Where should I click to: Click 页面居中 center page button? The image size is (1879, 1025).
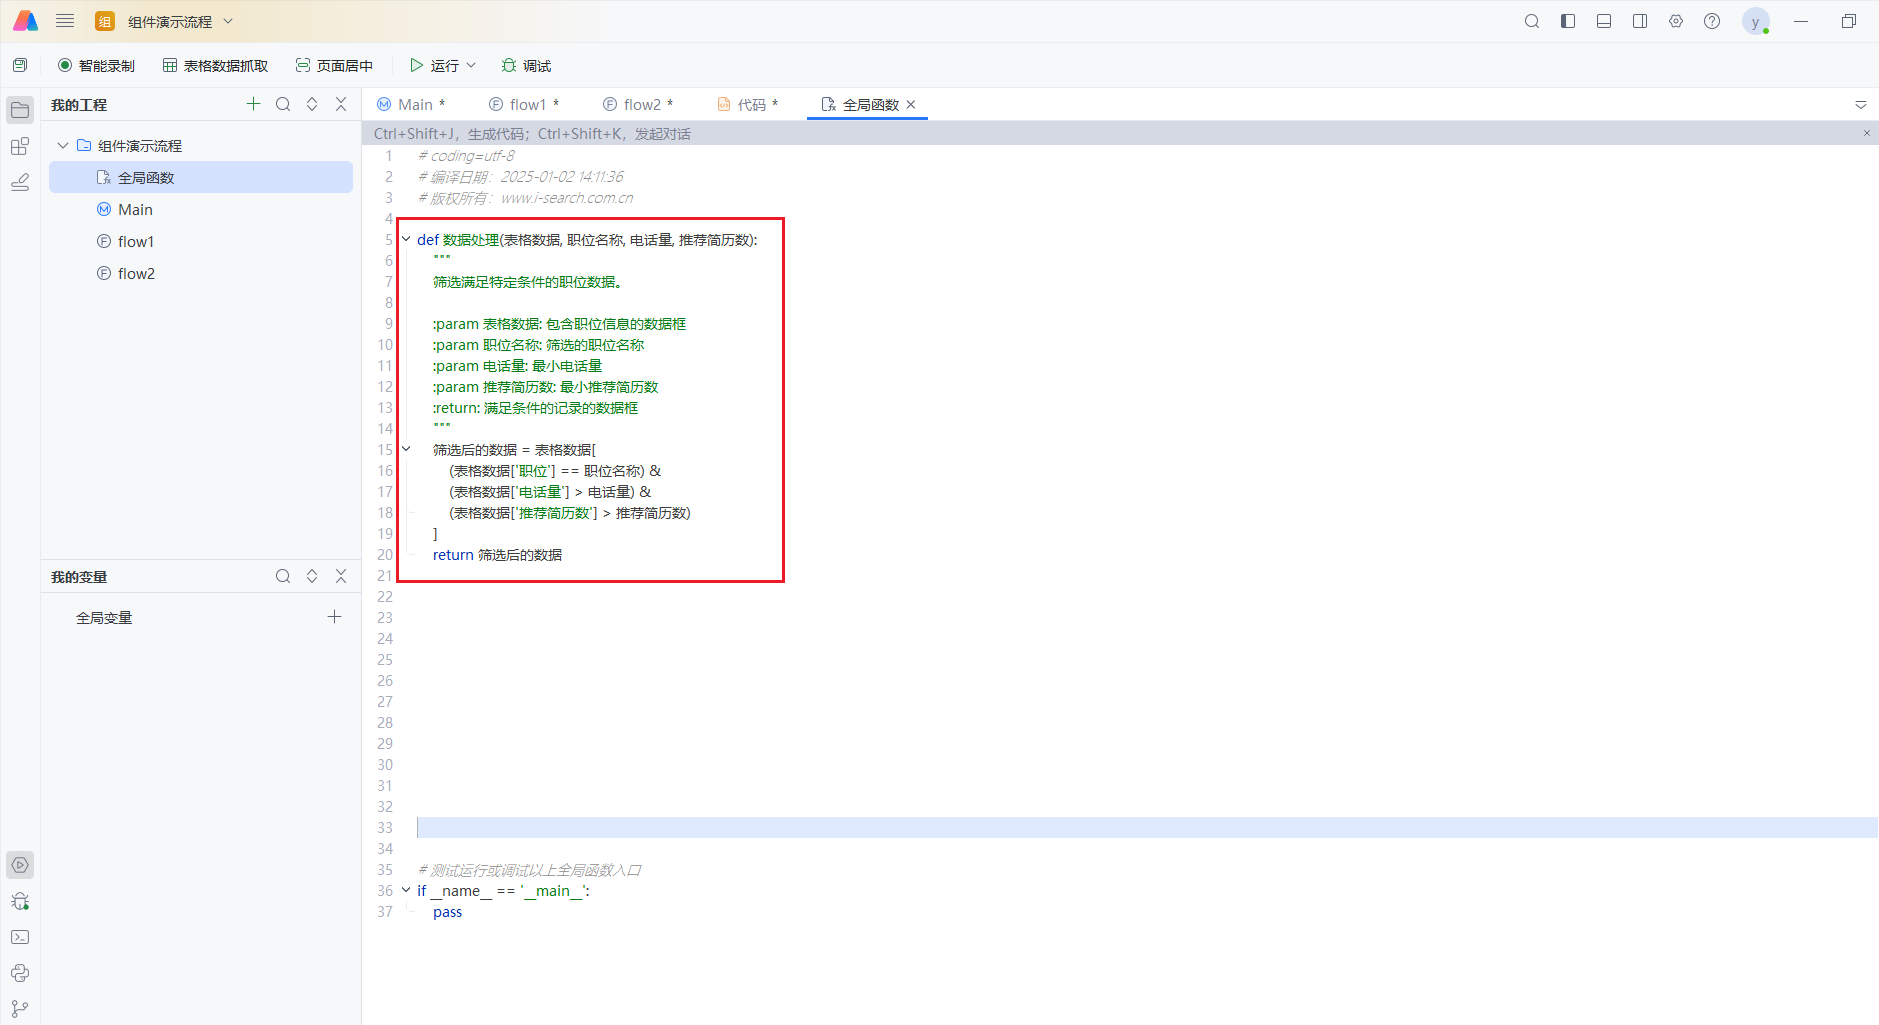pos(334,65)
